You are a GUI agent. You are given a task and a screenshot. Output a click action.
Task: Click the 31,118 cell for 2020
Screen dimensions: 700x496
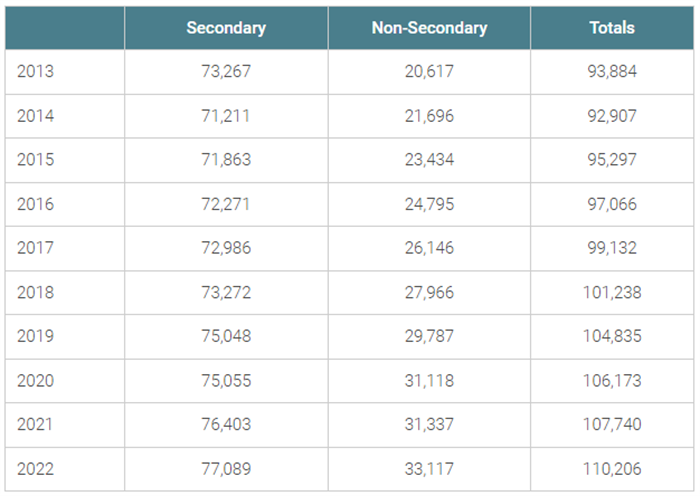429,381
